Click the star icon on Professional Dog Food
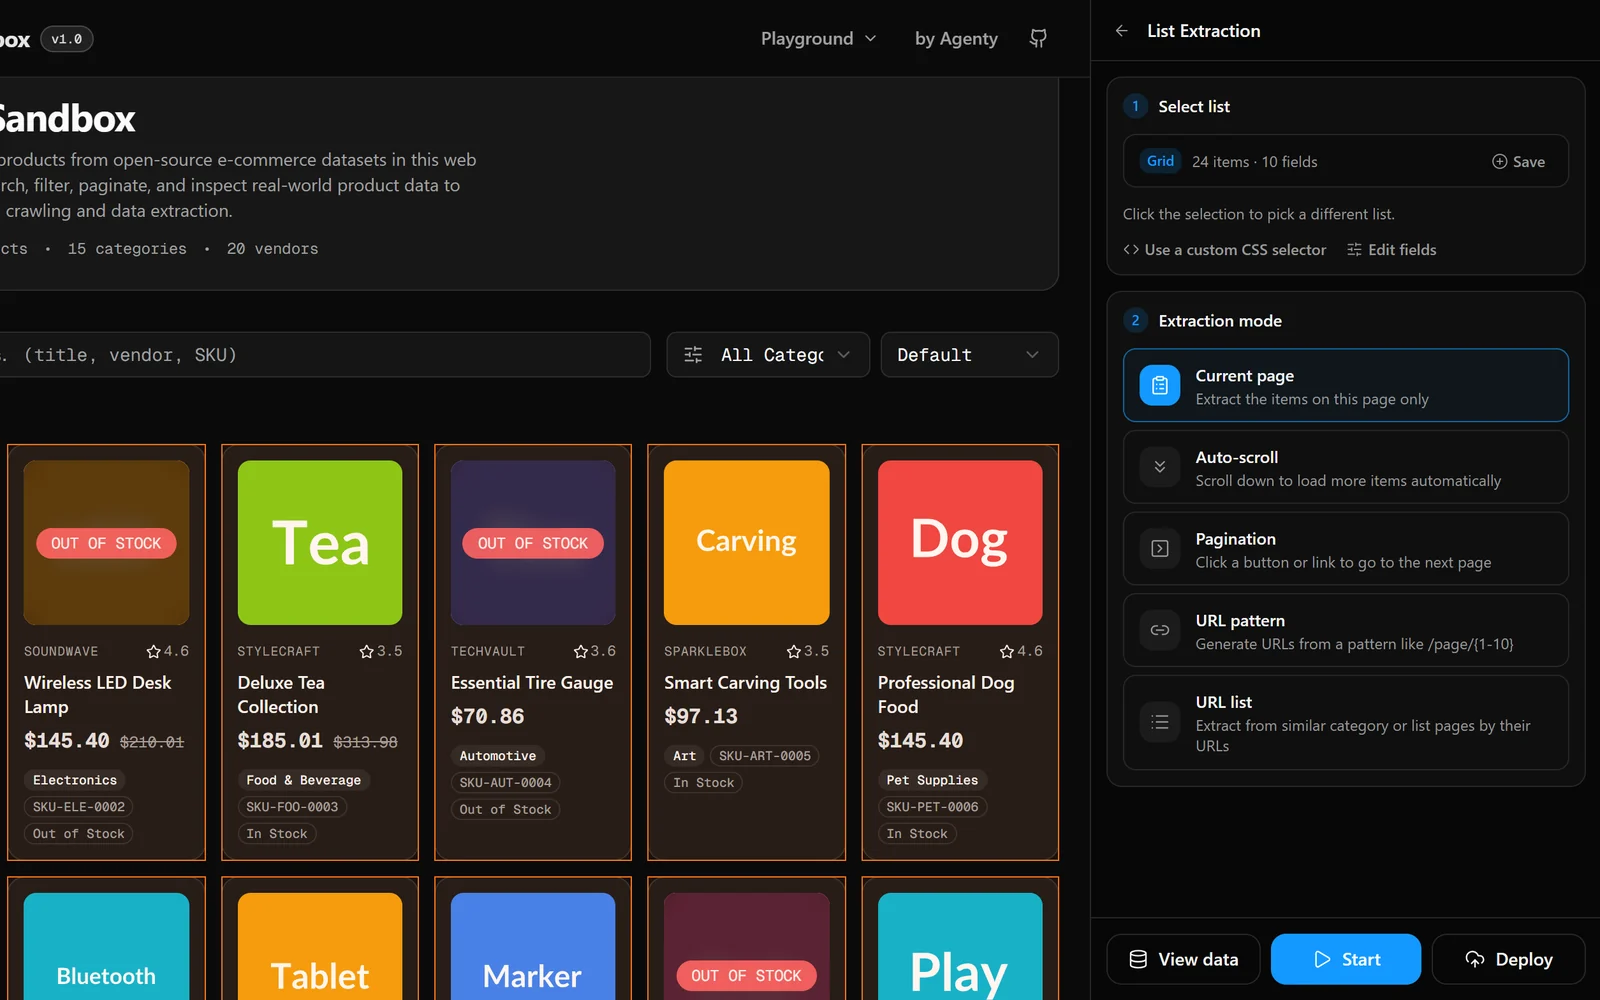This screenshot has height=1000, width=1600. tap(1007, 651)
